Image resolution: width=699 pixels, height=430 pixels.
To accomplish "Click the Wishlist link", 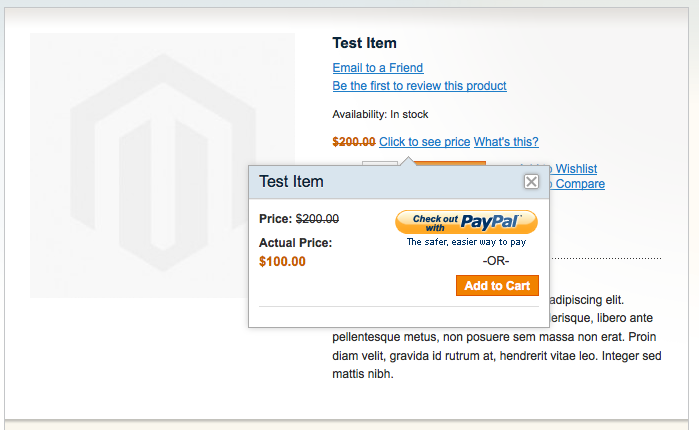I will 573,169.
